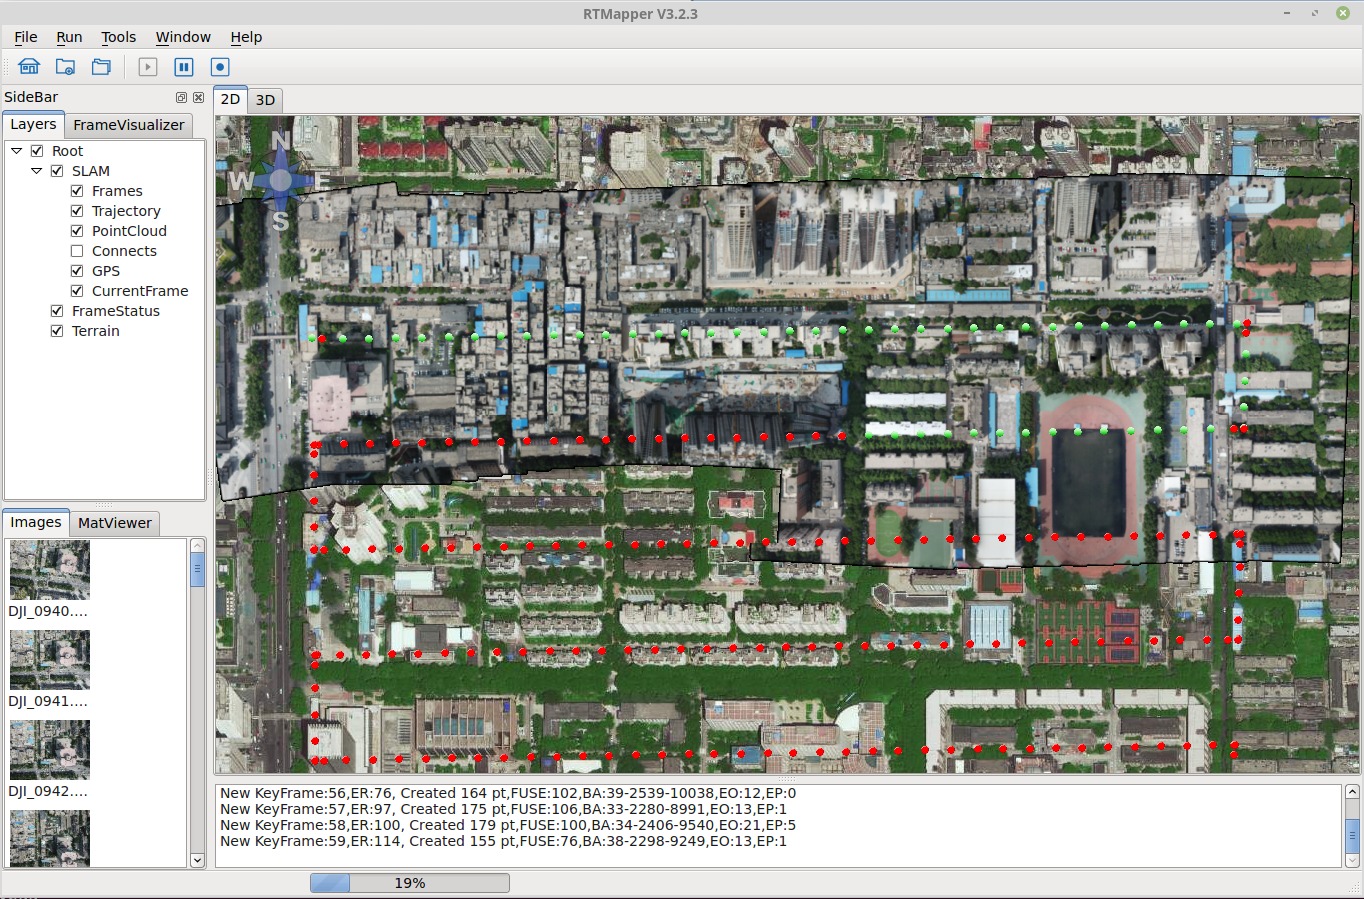Screen dimensions: 1364x899
Task: Switch to the FrameVisualizer tab
Action: click(x=128, y=125)
